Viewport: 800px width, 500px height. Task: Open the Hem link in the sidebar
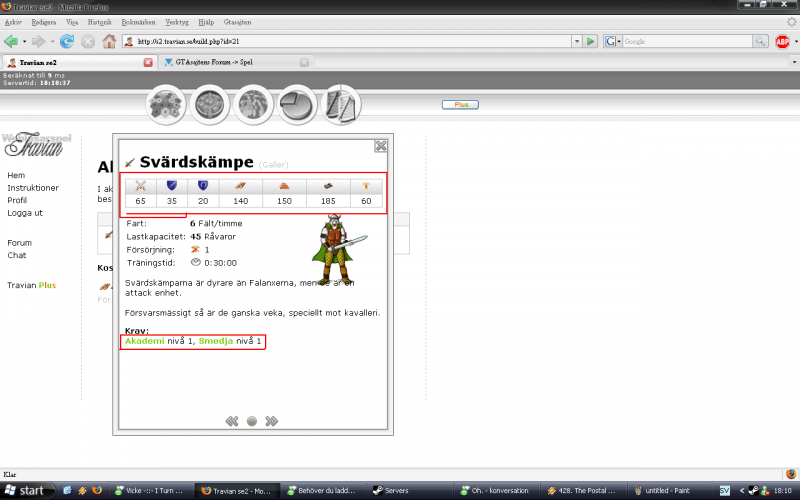point(16,175)
